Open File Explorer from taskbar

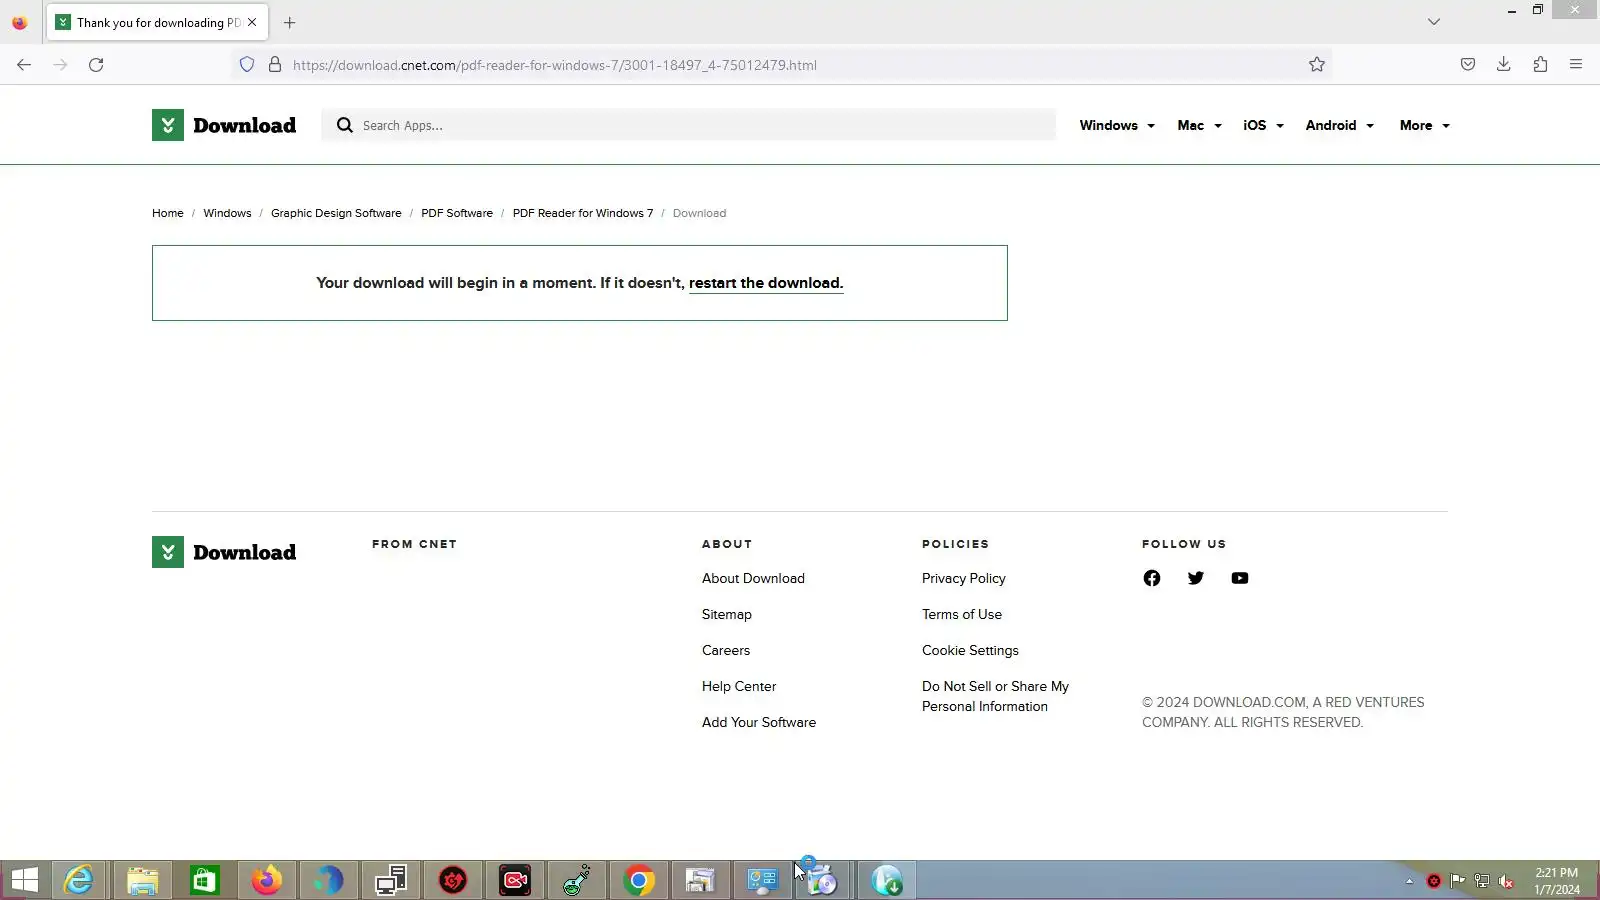[x=142, y=880]
